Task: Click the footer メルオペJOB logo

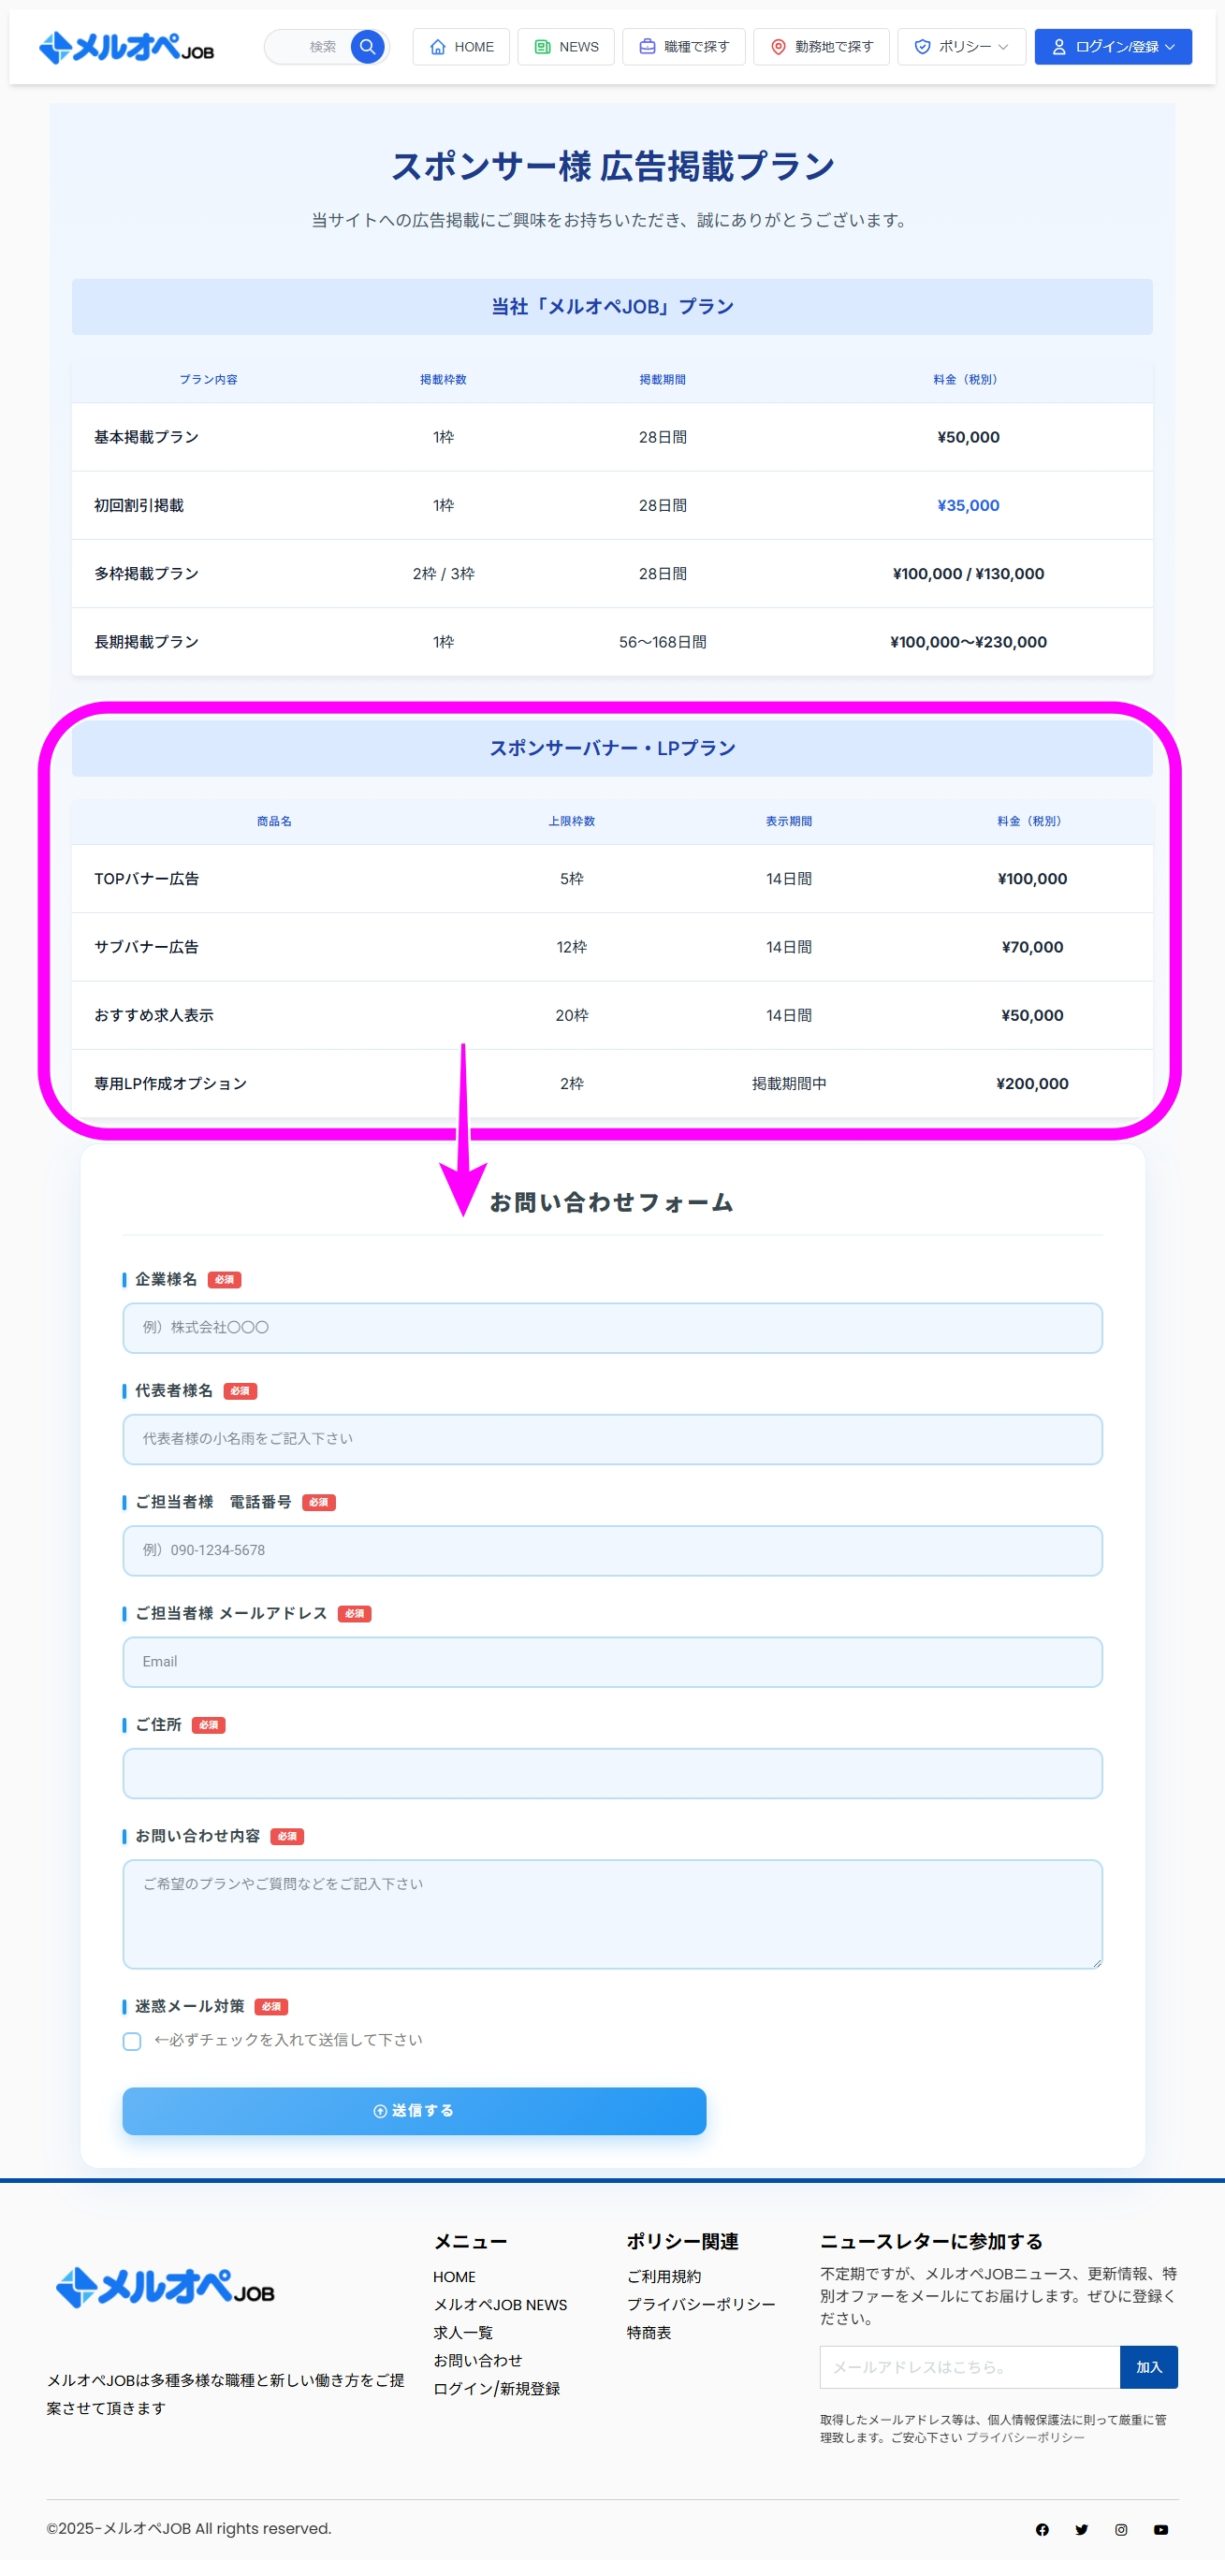Action: pyautogui.click(x=165, y=2287)
